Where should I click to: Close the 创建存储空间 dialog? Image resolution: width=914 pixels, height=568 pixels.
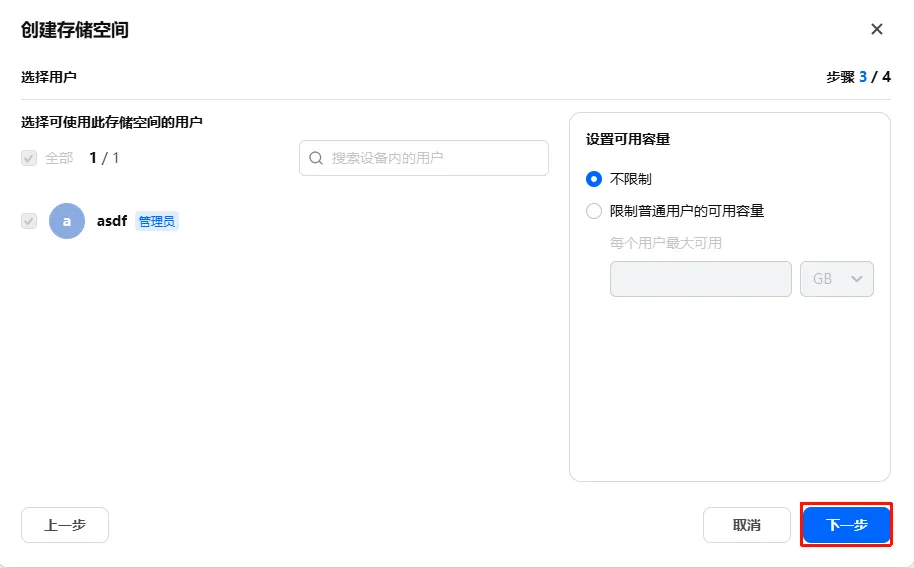(x=877, y=29)
